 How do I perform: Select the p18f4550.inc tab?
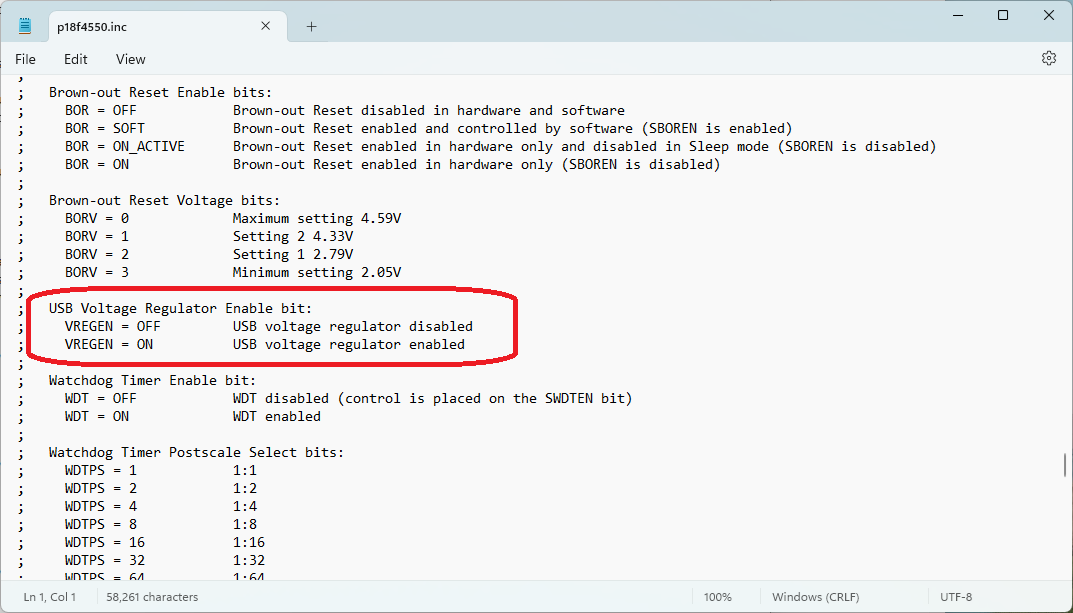click(x=150, y=27)
